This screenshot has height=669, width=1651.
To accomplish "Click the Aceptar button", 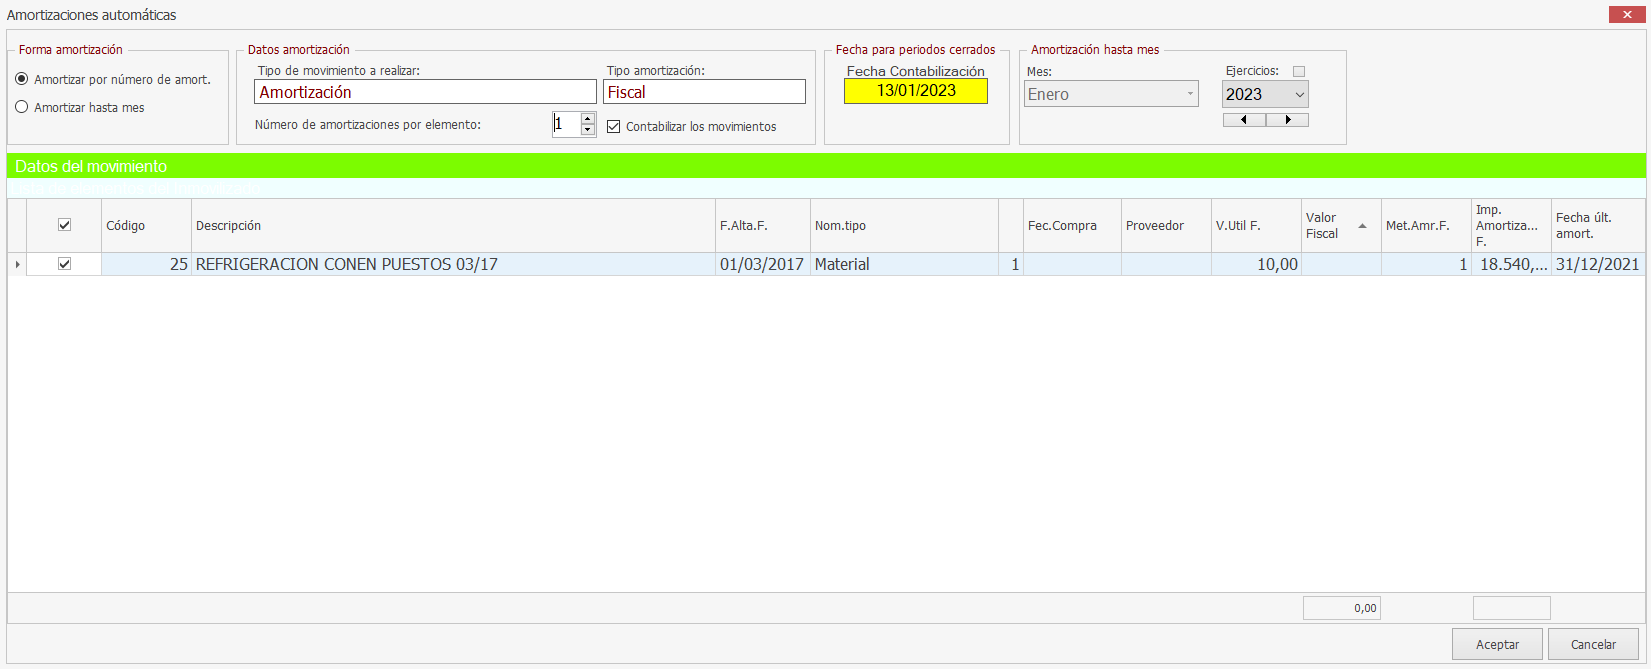I will pos(1497,644).
